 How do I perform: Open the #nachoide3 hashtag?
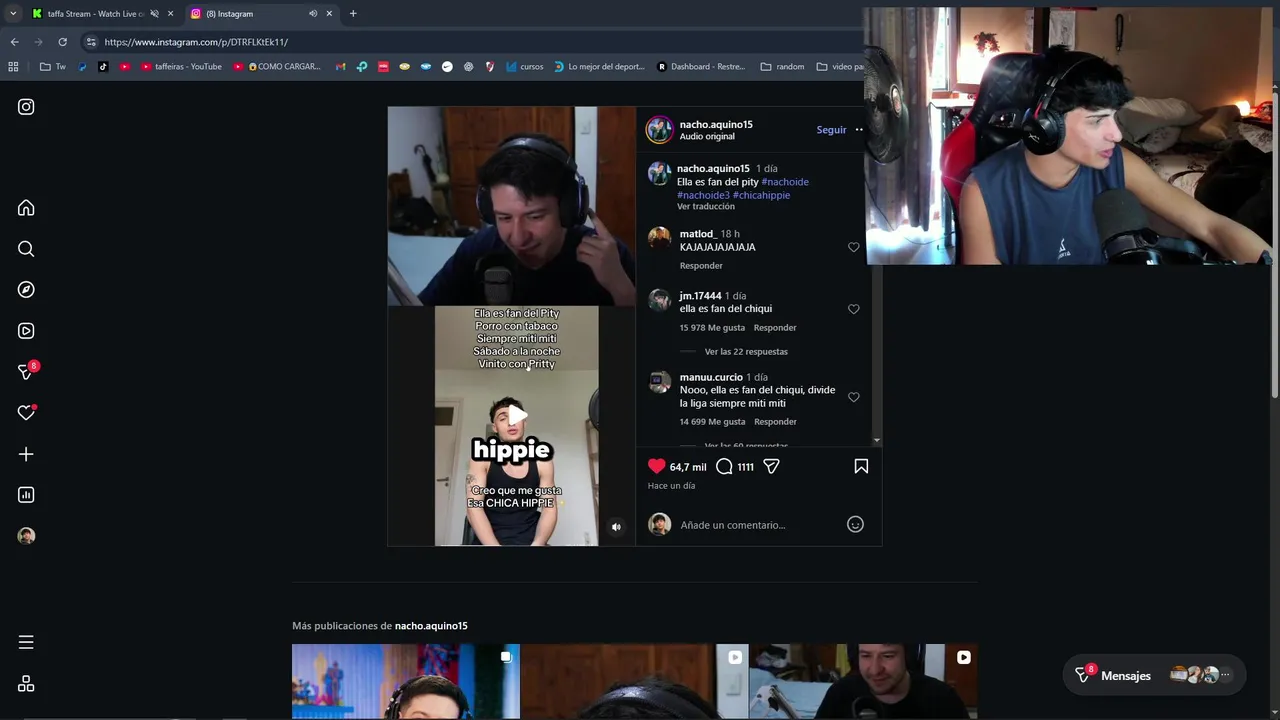[703, 195]
